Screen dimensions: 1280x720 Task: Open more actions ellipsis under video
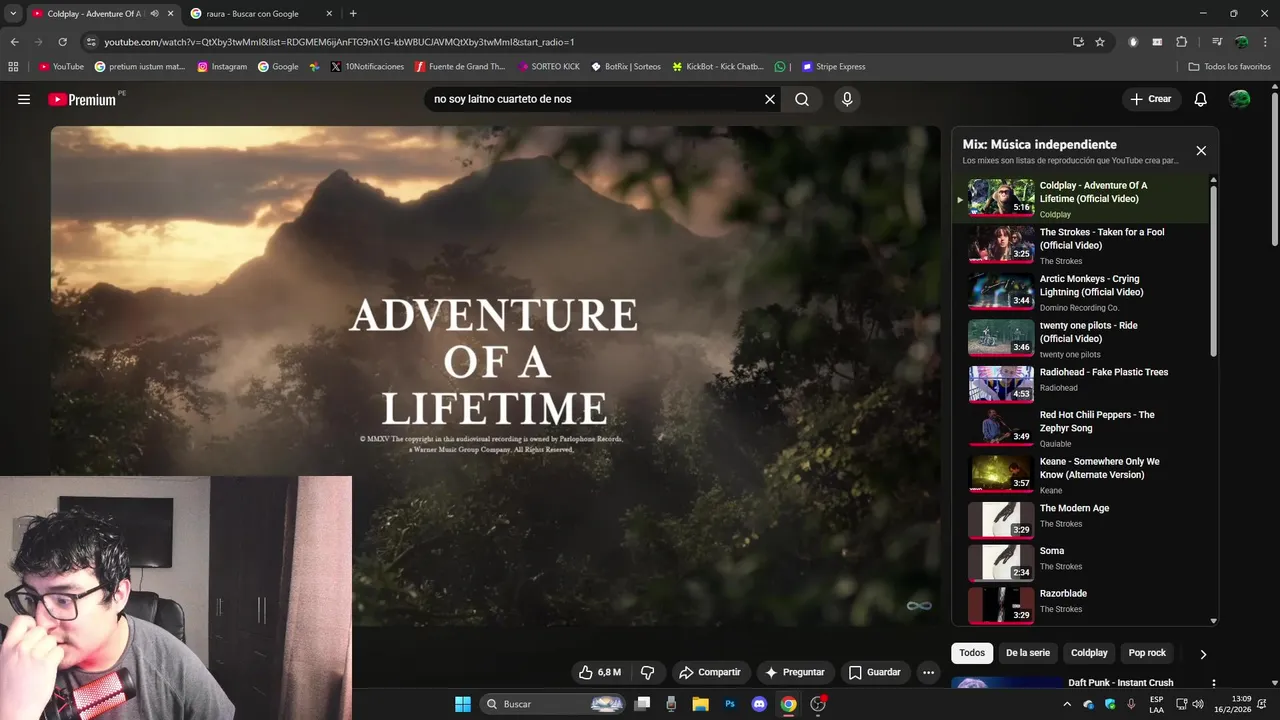tap(928, 672)
